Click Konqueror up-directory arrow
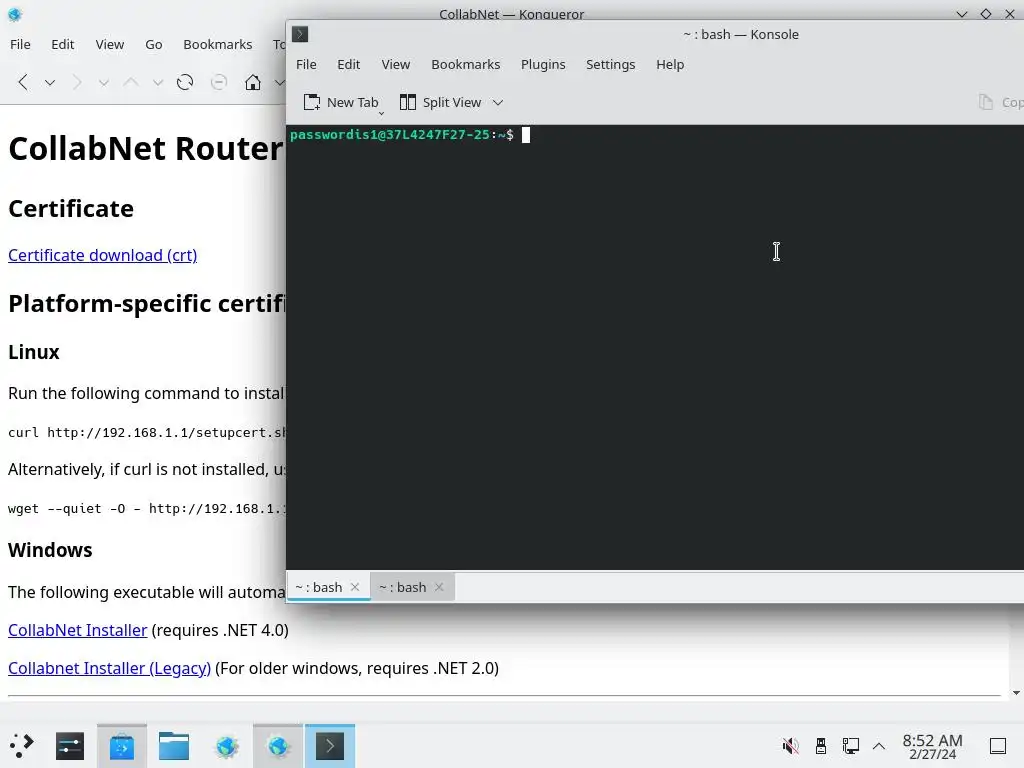The width and height of the screenshot is (1024, 768). (x=131, y=82)
